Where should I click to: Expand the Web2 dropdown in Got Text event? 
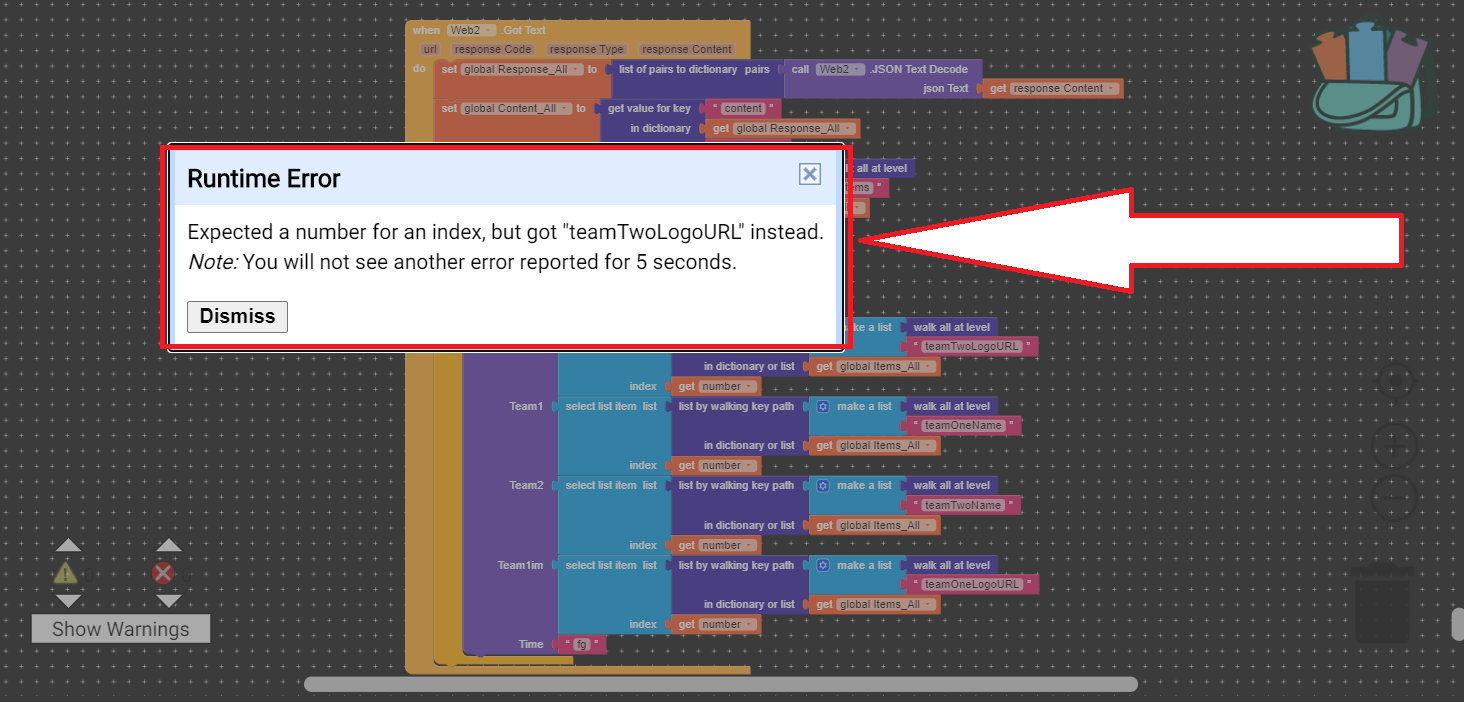(x=490, y=30)
